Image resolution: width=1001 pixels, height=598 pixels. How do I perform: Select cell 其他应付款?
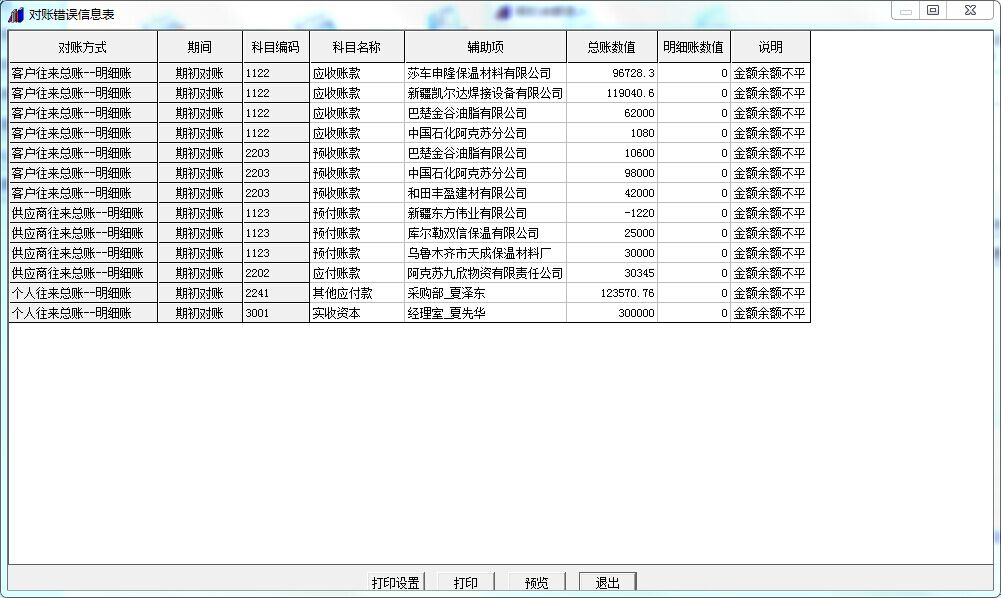point(357,293)
